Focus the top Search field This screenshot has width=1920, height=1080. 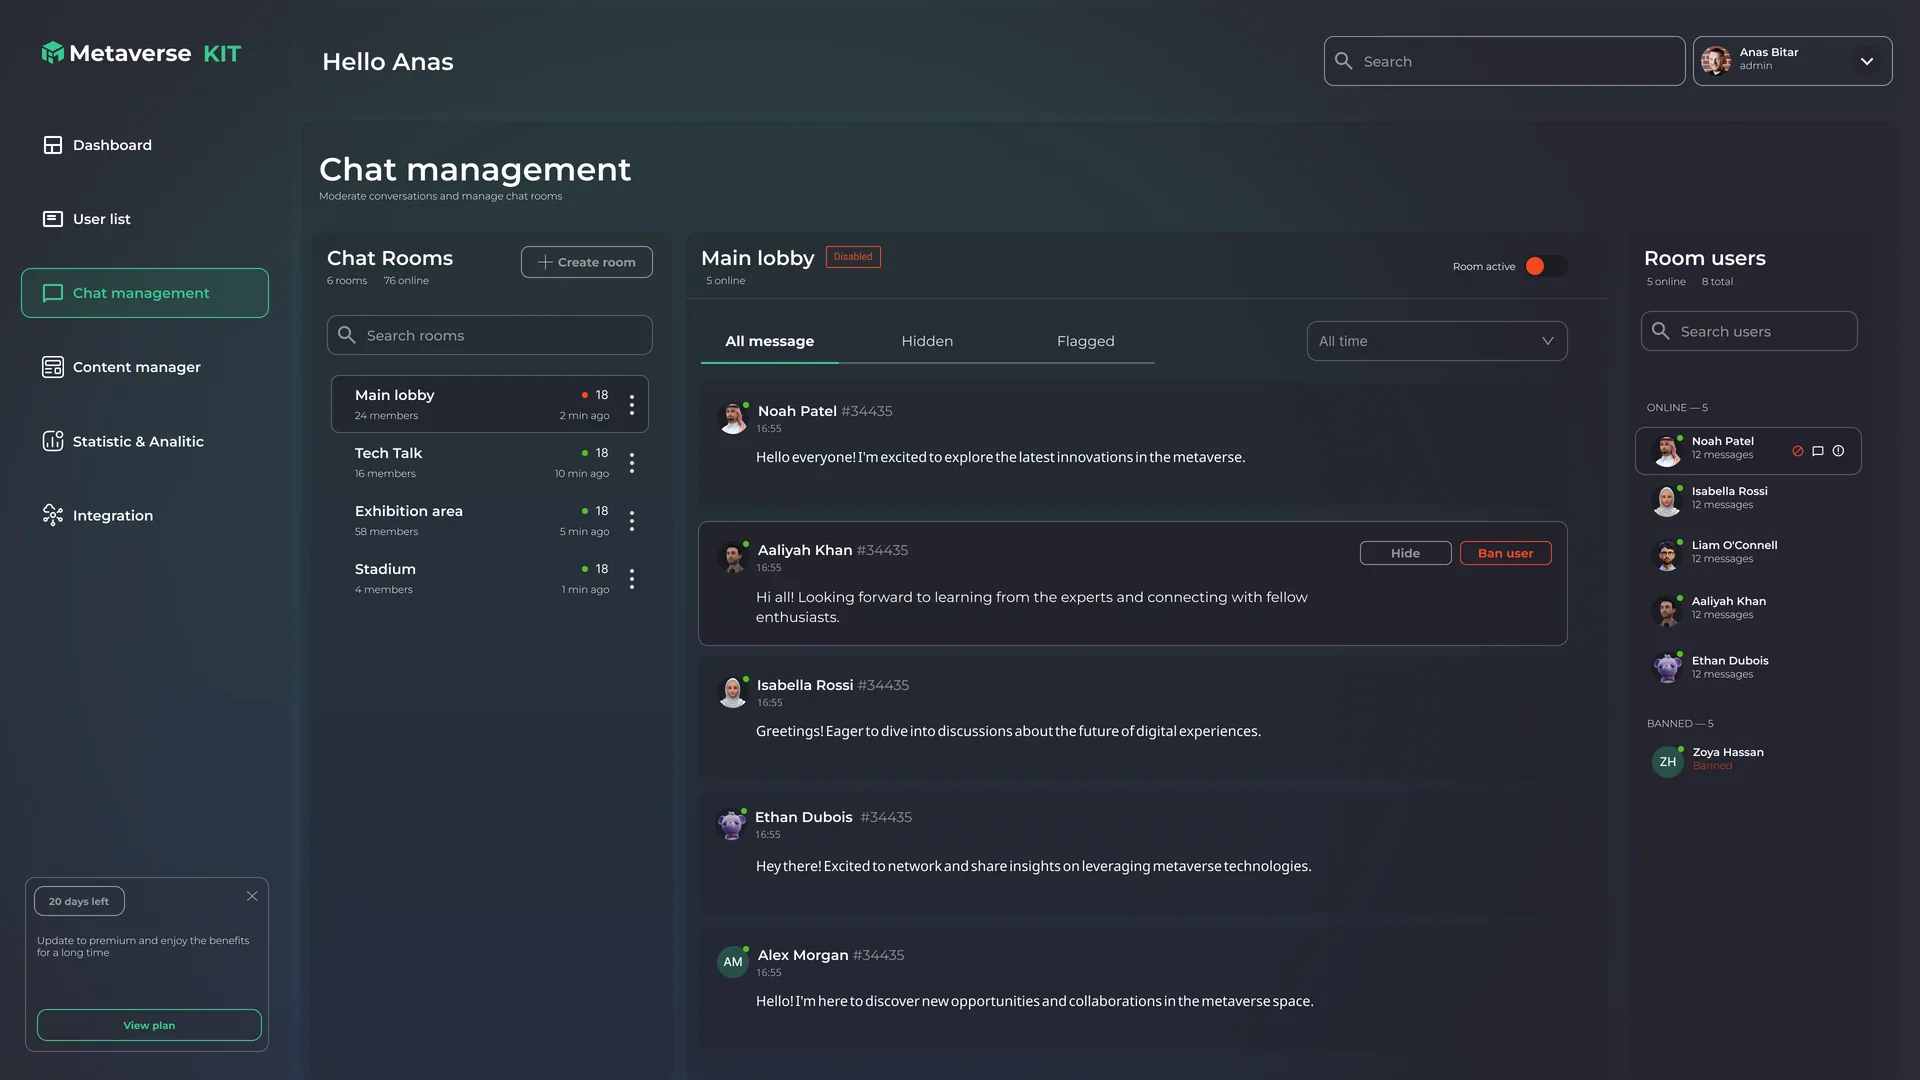click(x=1504, y=61)
